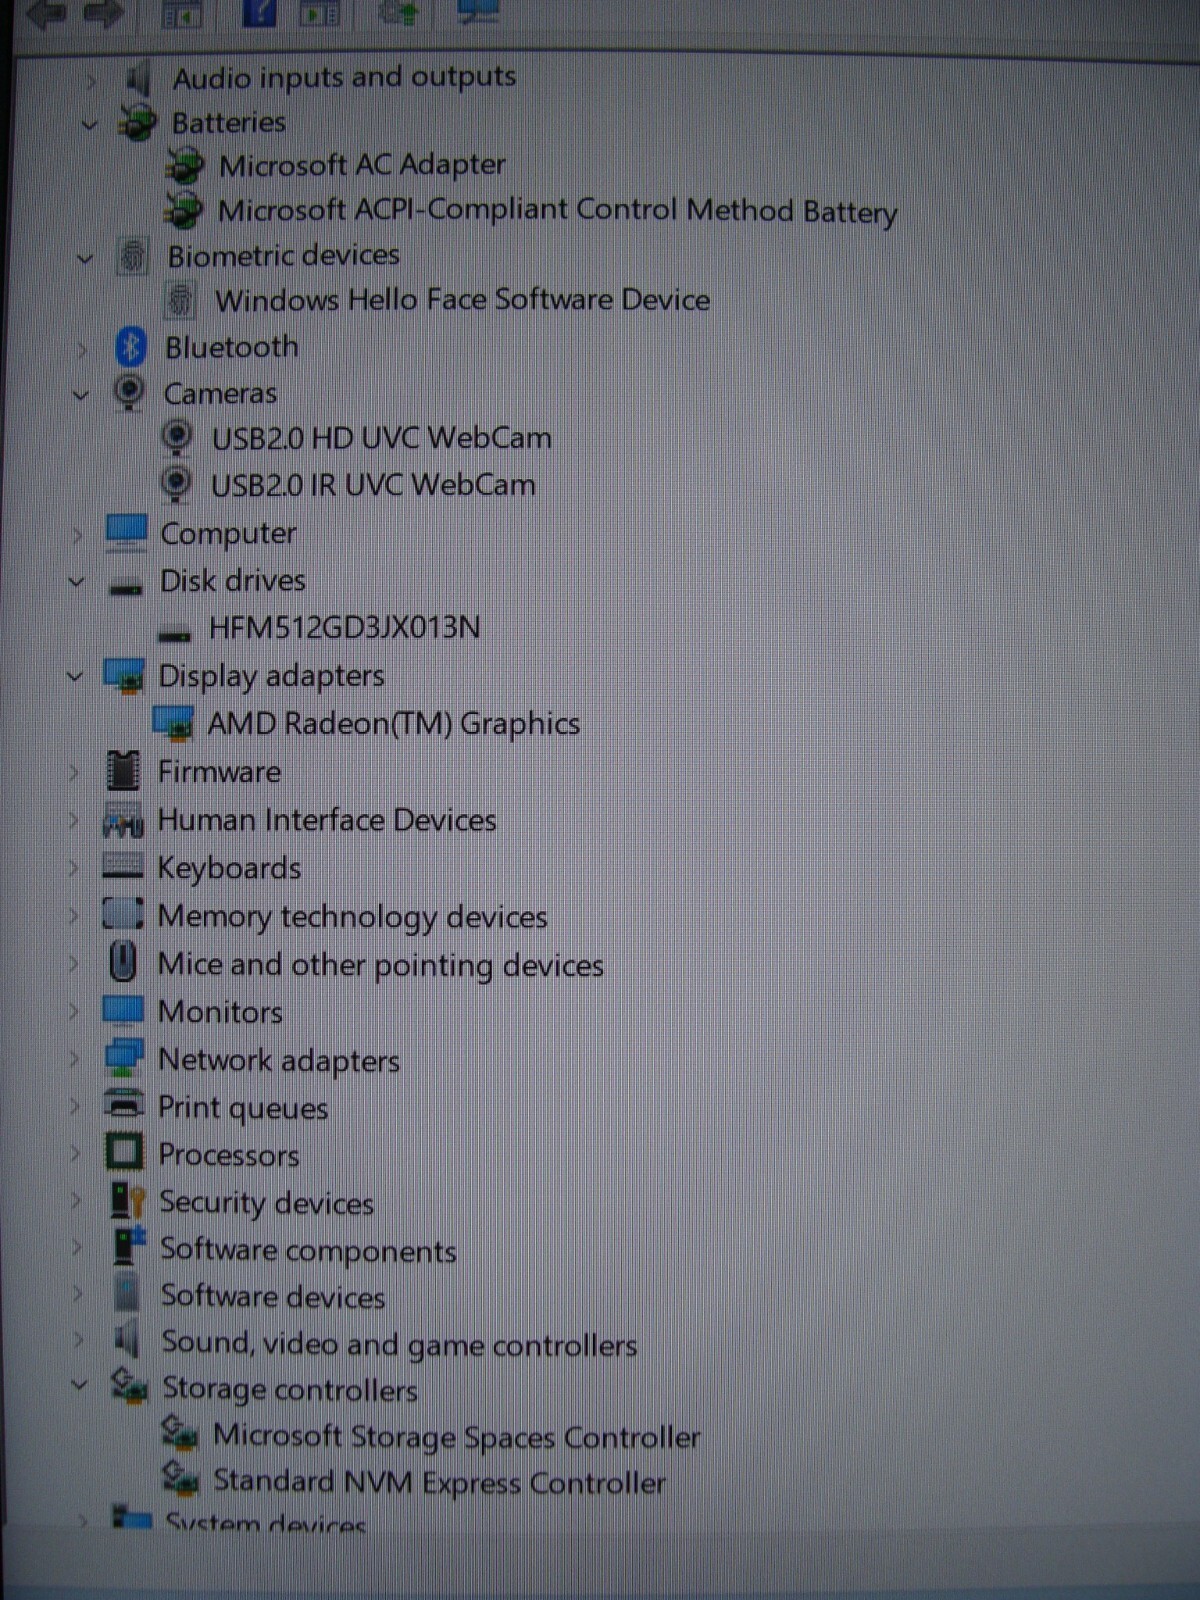Click the Processors icon
Image resolution: width=1200 pixels, height=1600 pixels.
[125, 1152]
